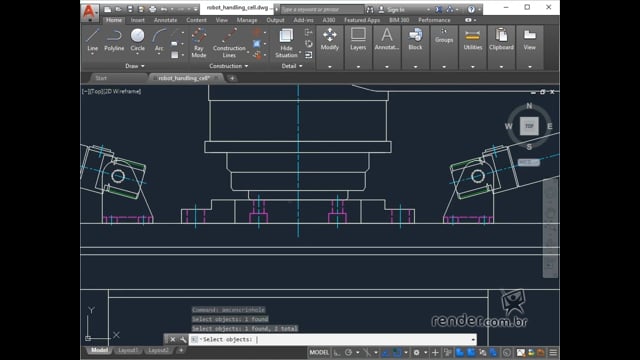Select the Circle tool

pyautogui.click(x=138, y=40)
